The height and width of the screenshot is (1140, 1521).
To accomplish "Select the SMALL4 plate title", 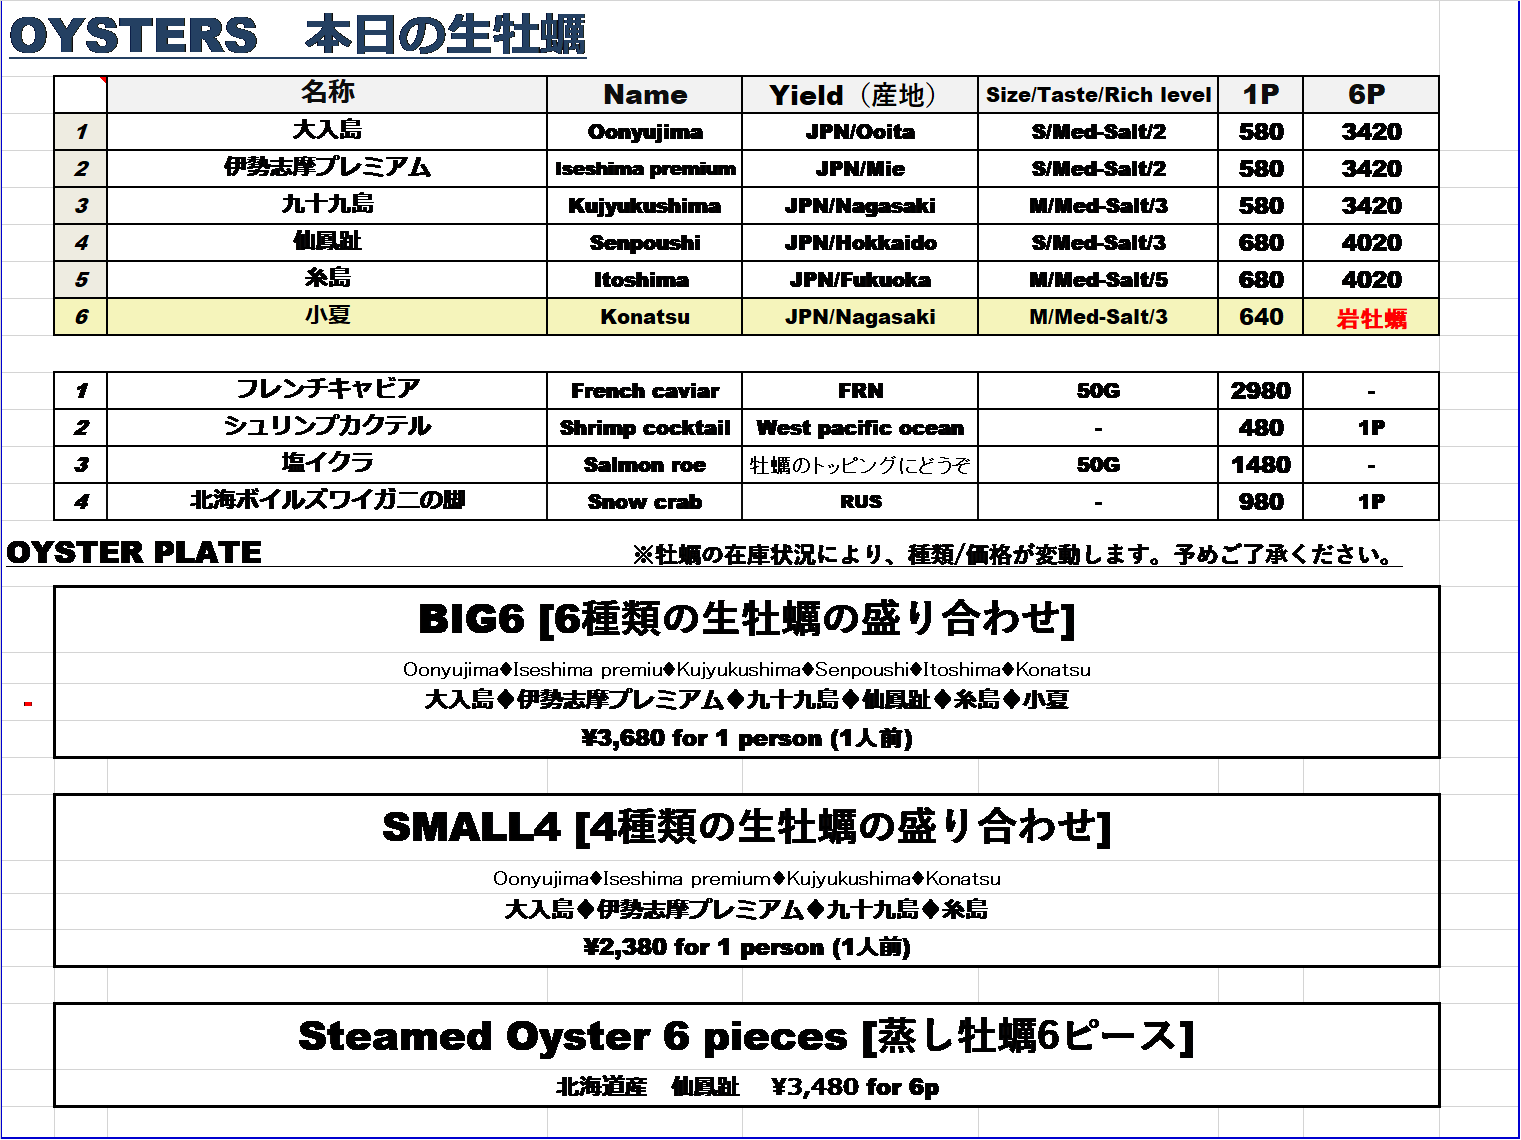I will pos(747,827).
